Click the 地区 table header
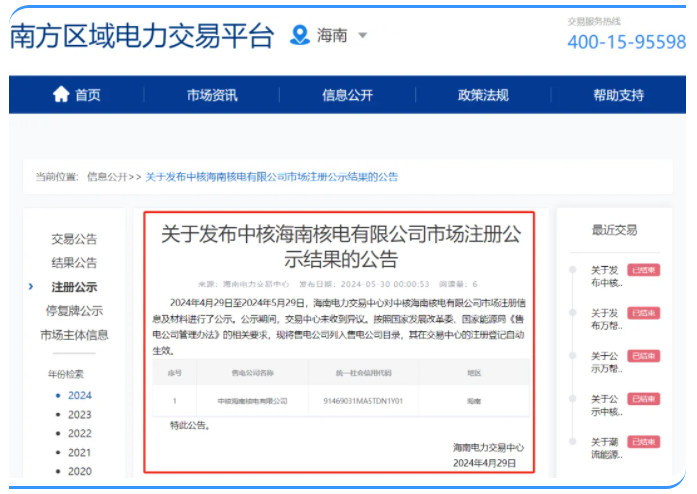697x494 pixels. point(474,373)
